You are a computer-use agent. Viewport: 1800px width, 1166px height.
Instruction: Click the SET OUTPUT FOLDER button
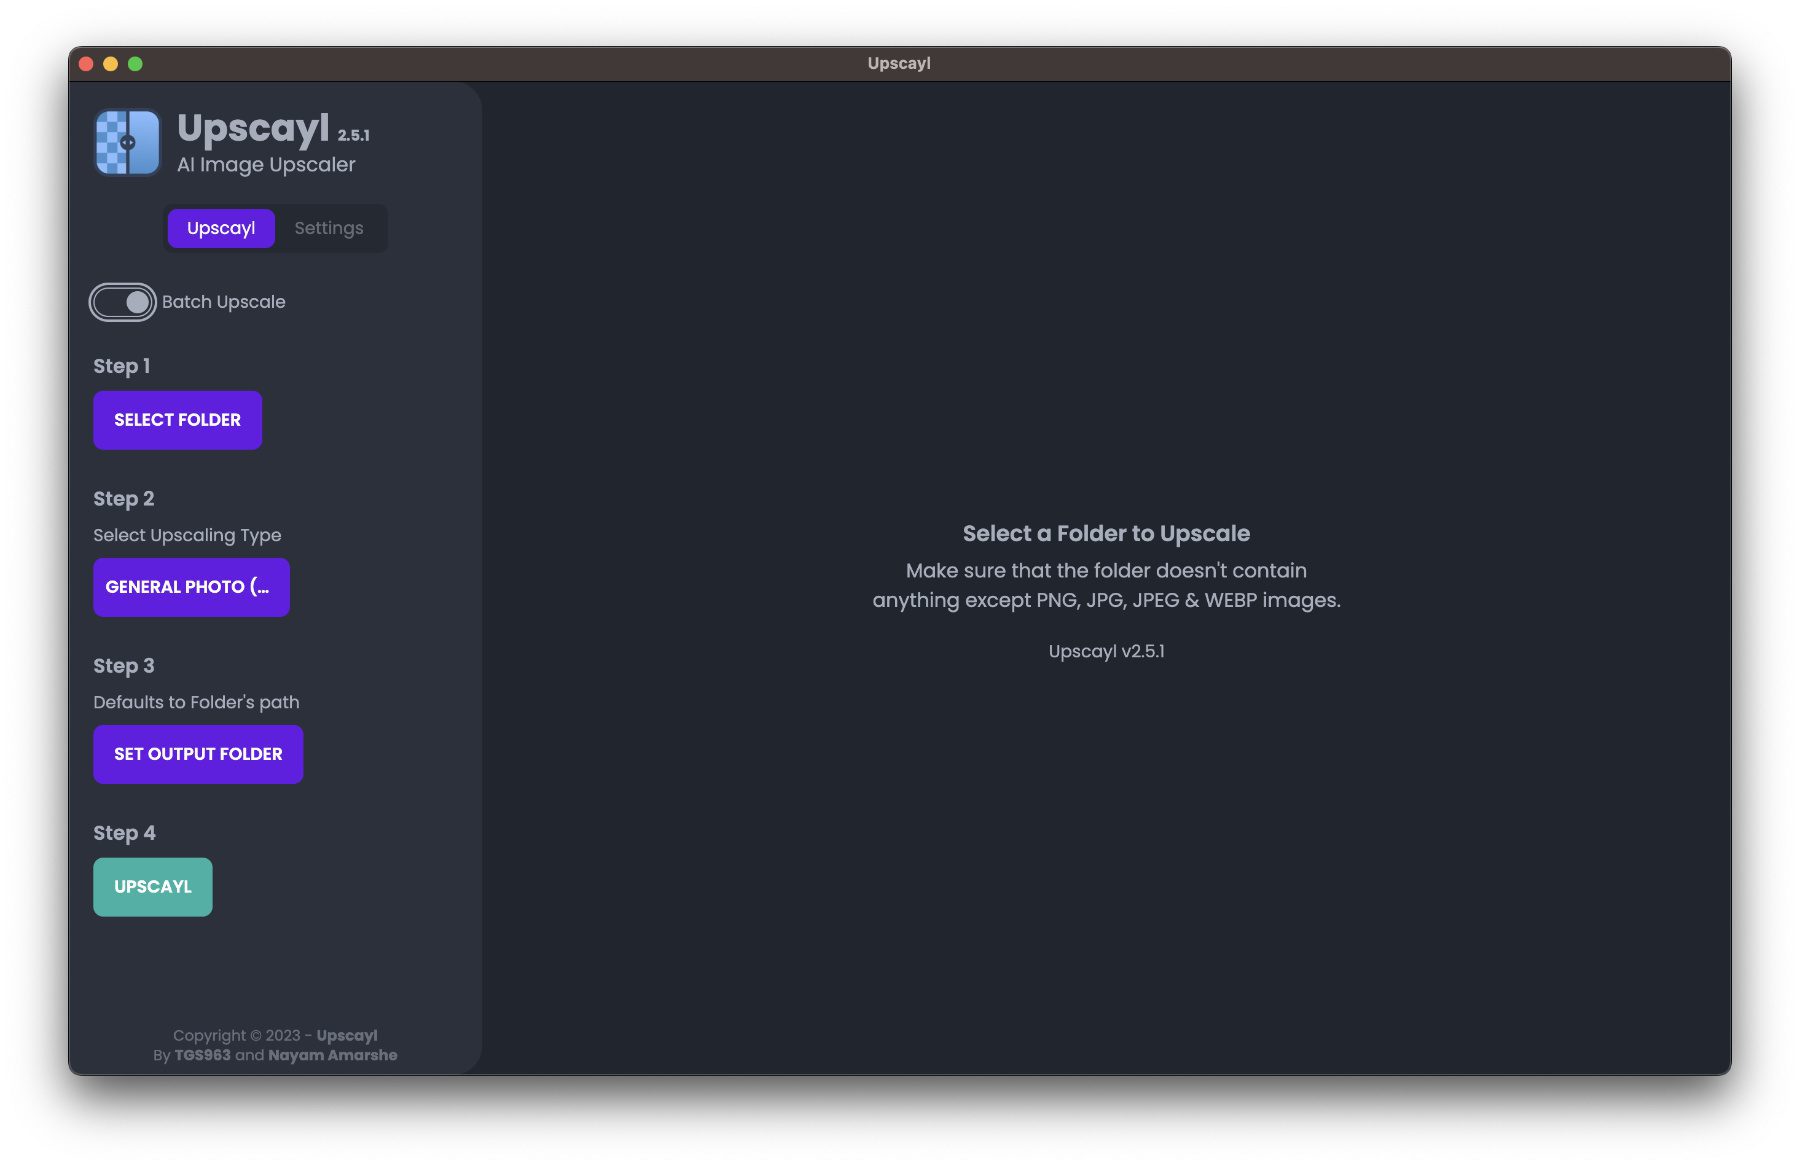pos(198,754)
